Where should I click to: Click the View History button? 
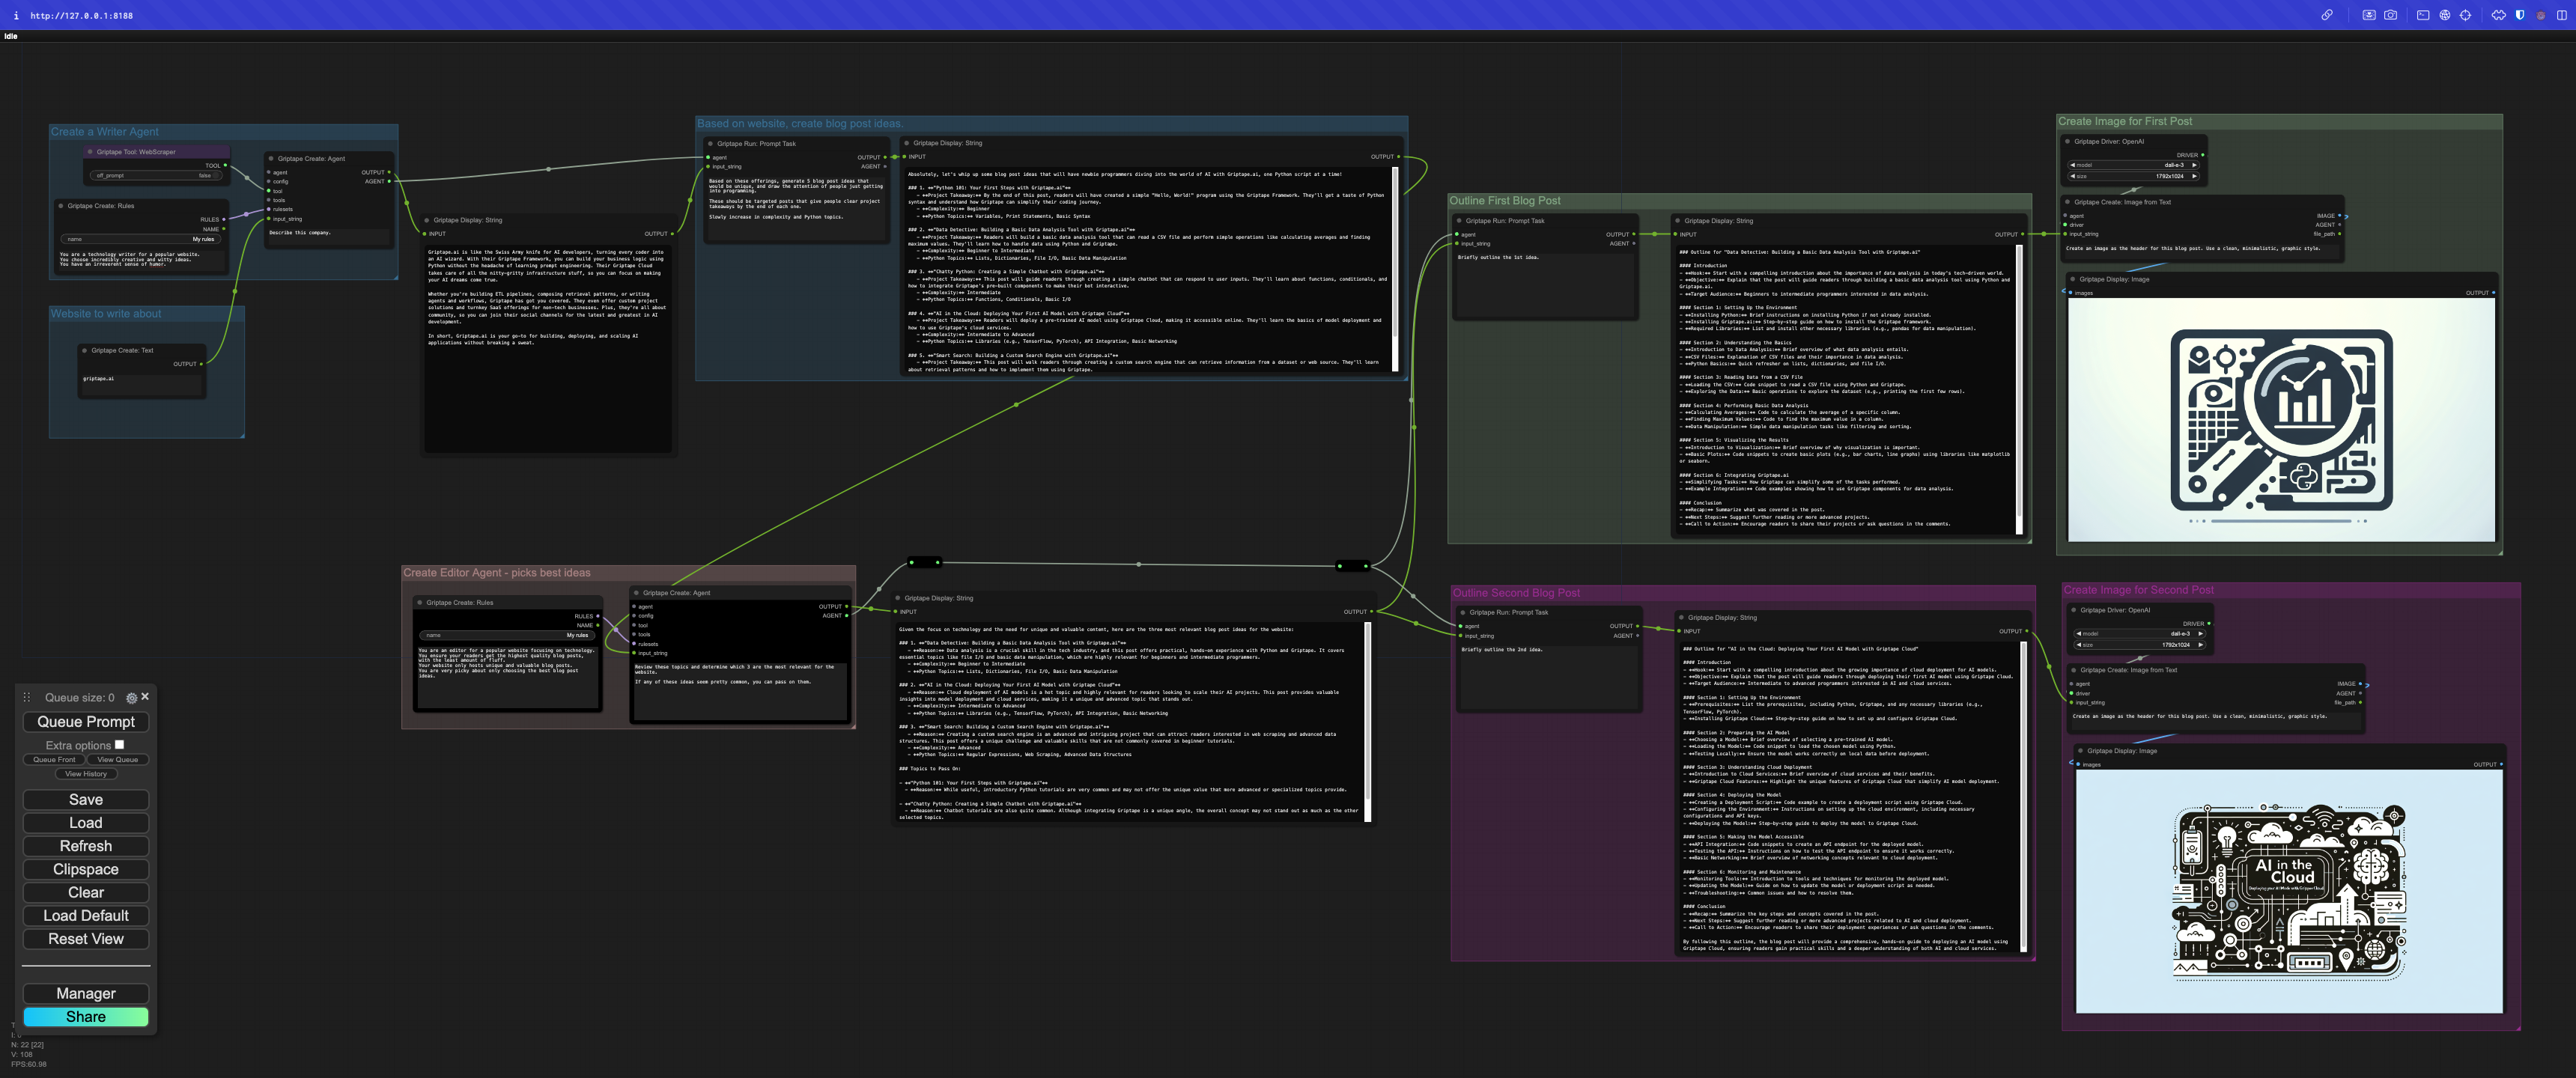click(86, 774)
